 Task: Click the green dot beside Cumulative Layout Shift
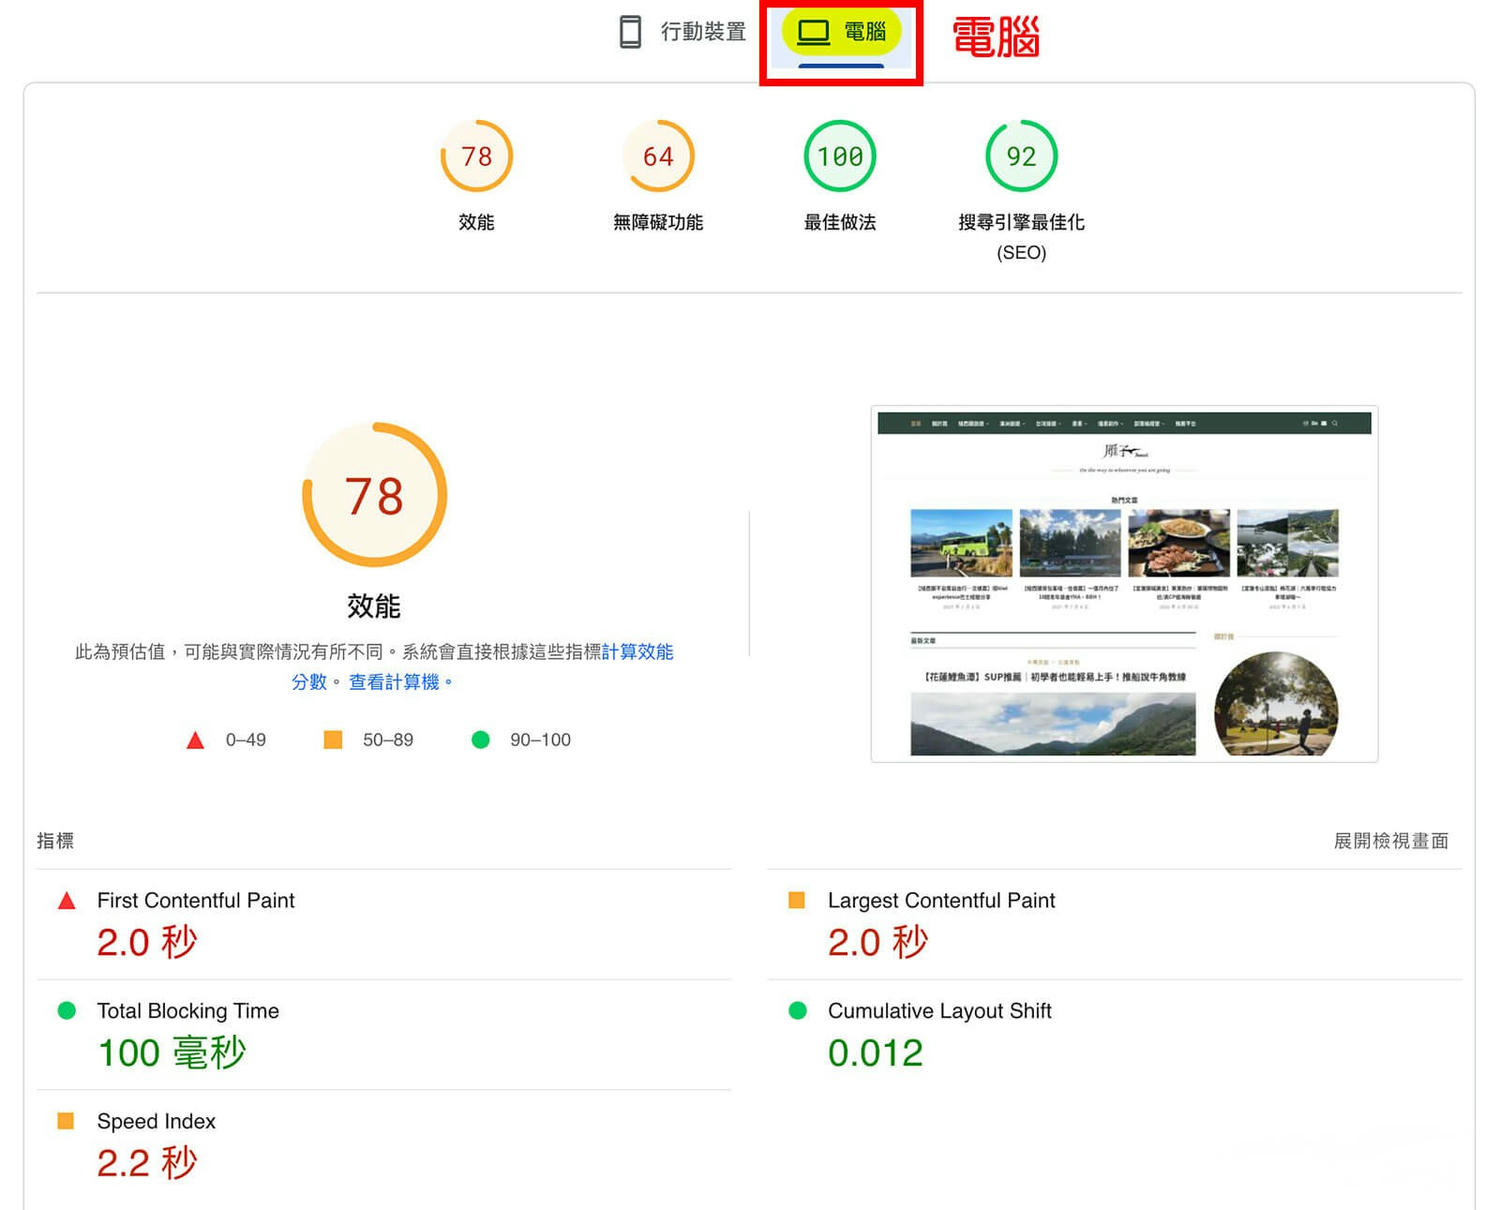[x=797, y=1011]
